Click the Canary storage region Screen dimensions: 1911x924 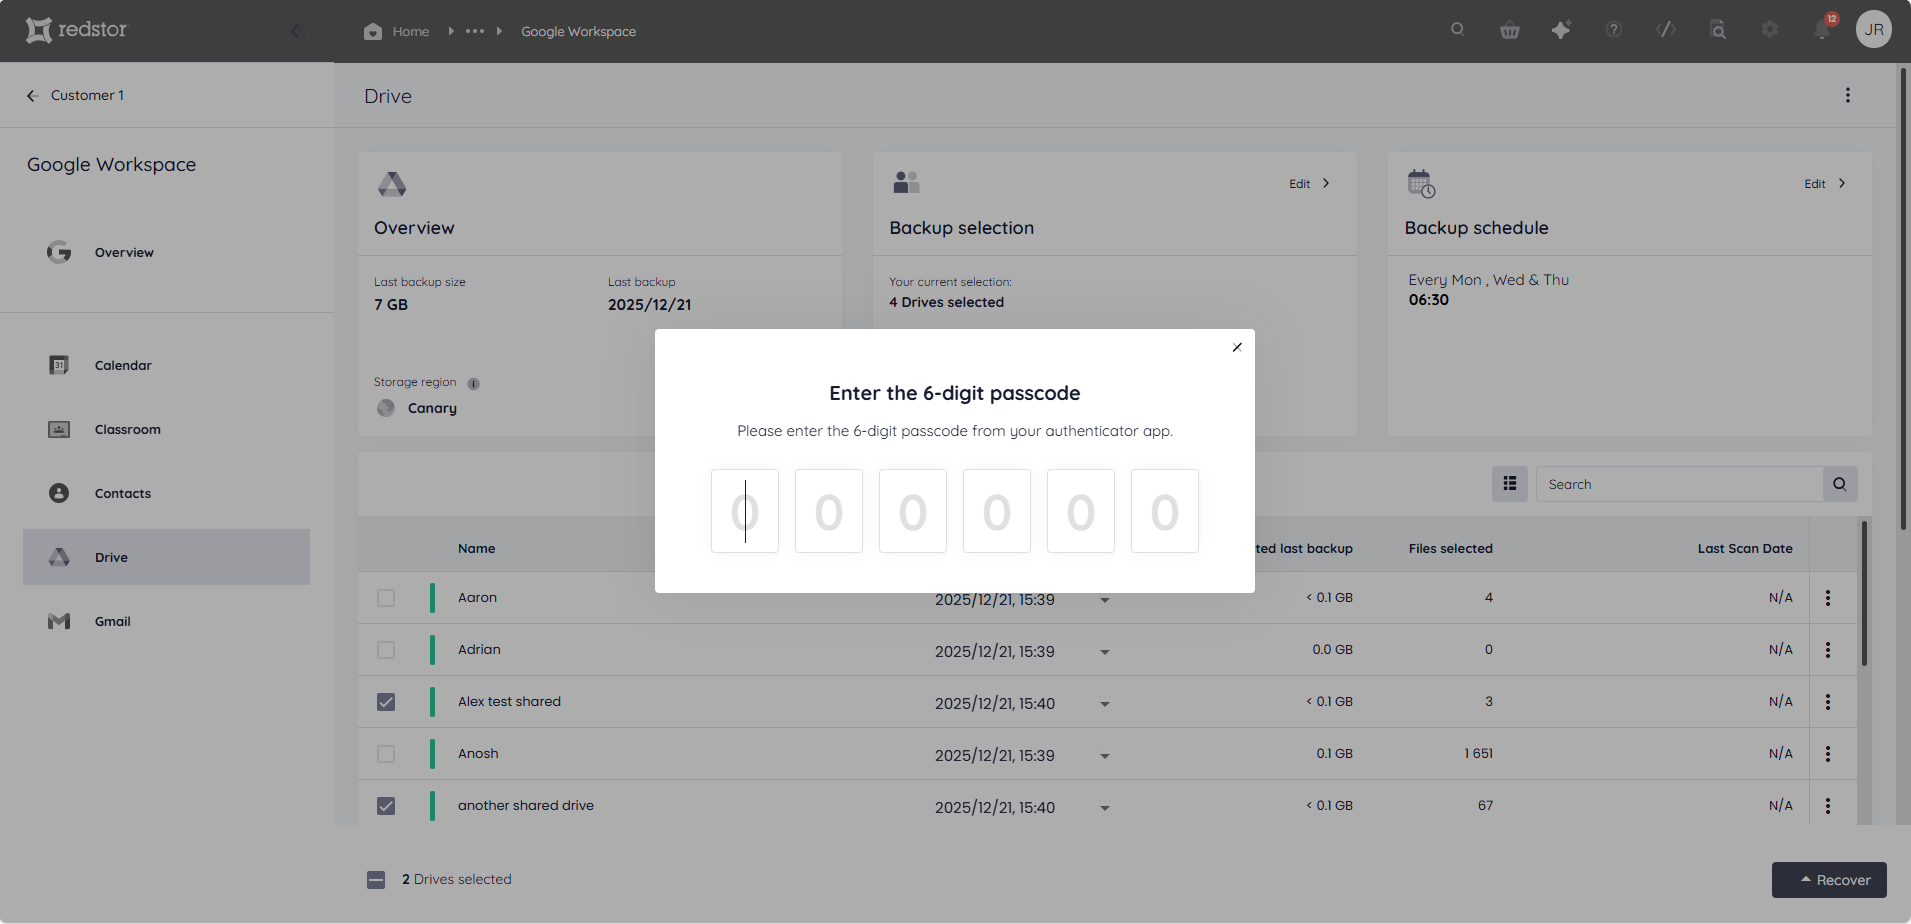click(417, 408)
